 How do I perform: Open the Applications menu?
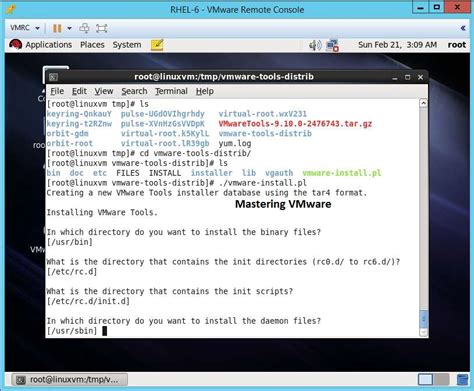point(49,45)
